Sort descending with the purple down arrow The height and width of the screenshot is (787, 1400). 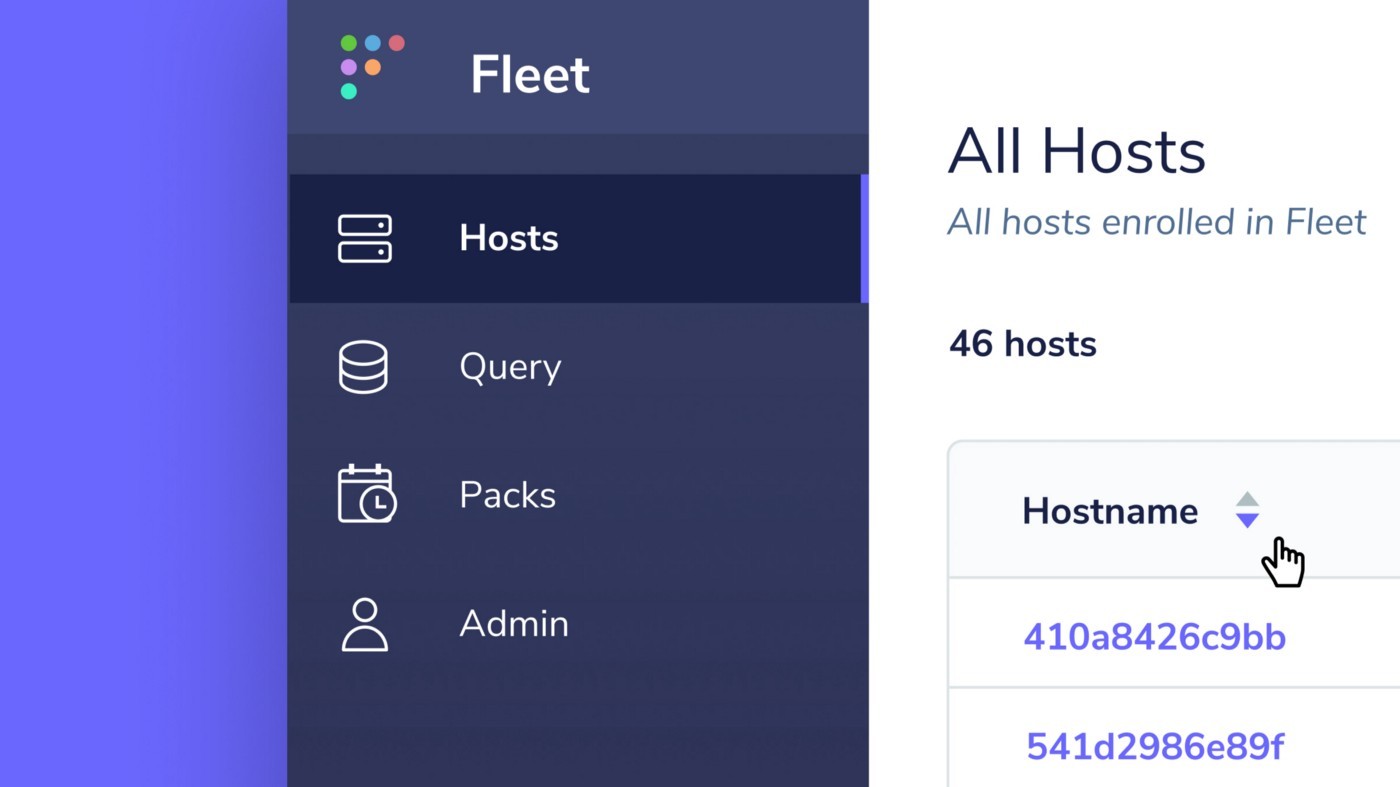point(1247,520)
